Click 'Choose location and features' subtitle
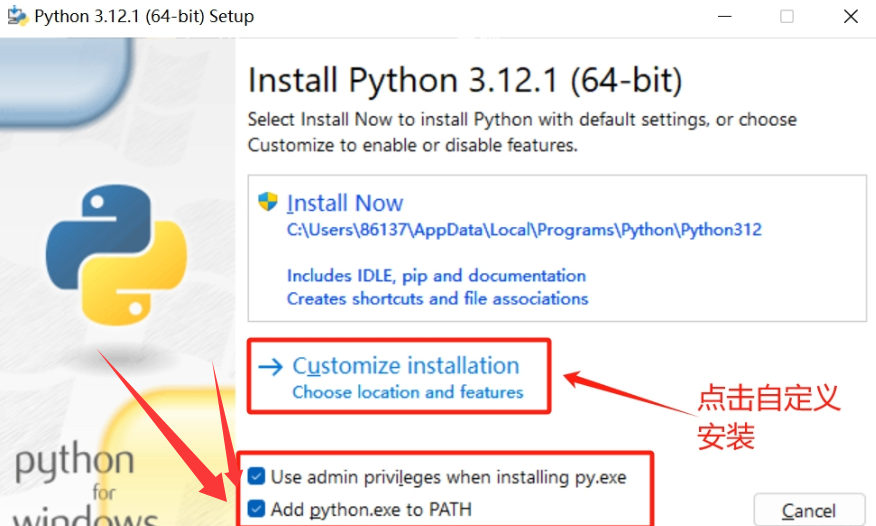876x526 pixels. (x=408, y=392)
